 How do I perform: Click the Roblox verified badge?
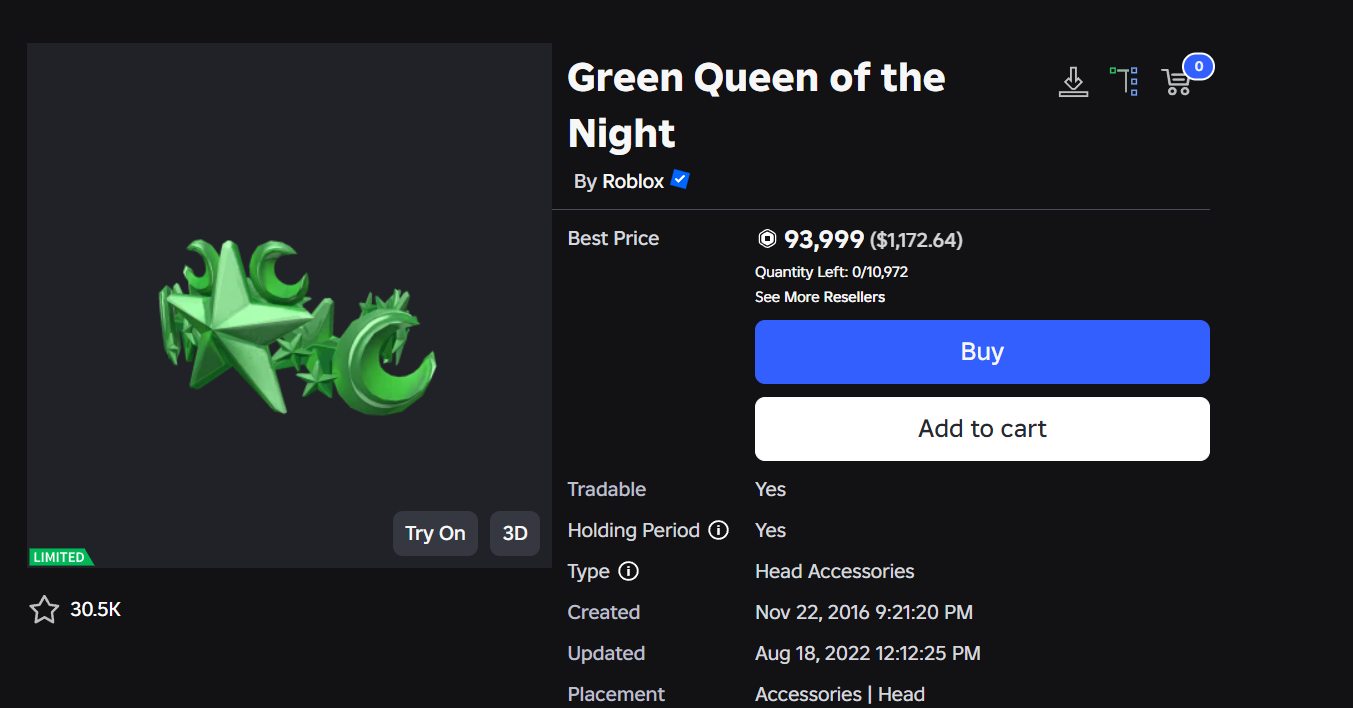pyautogui.click(x=680, y=180)
